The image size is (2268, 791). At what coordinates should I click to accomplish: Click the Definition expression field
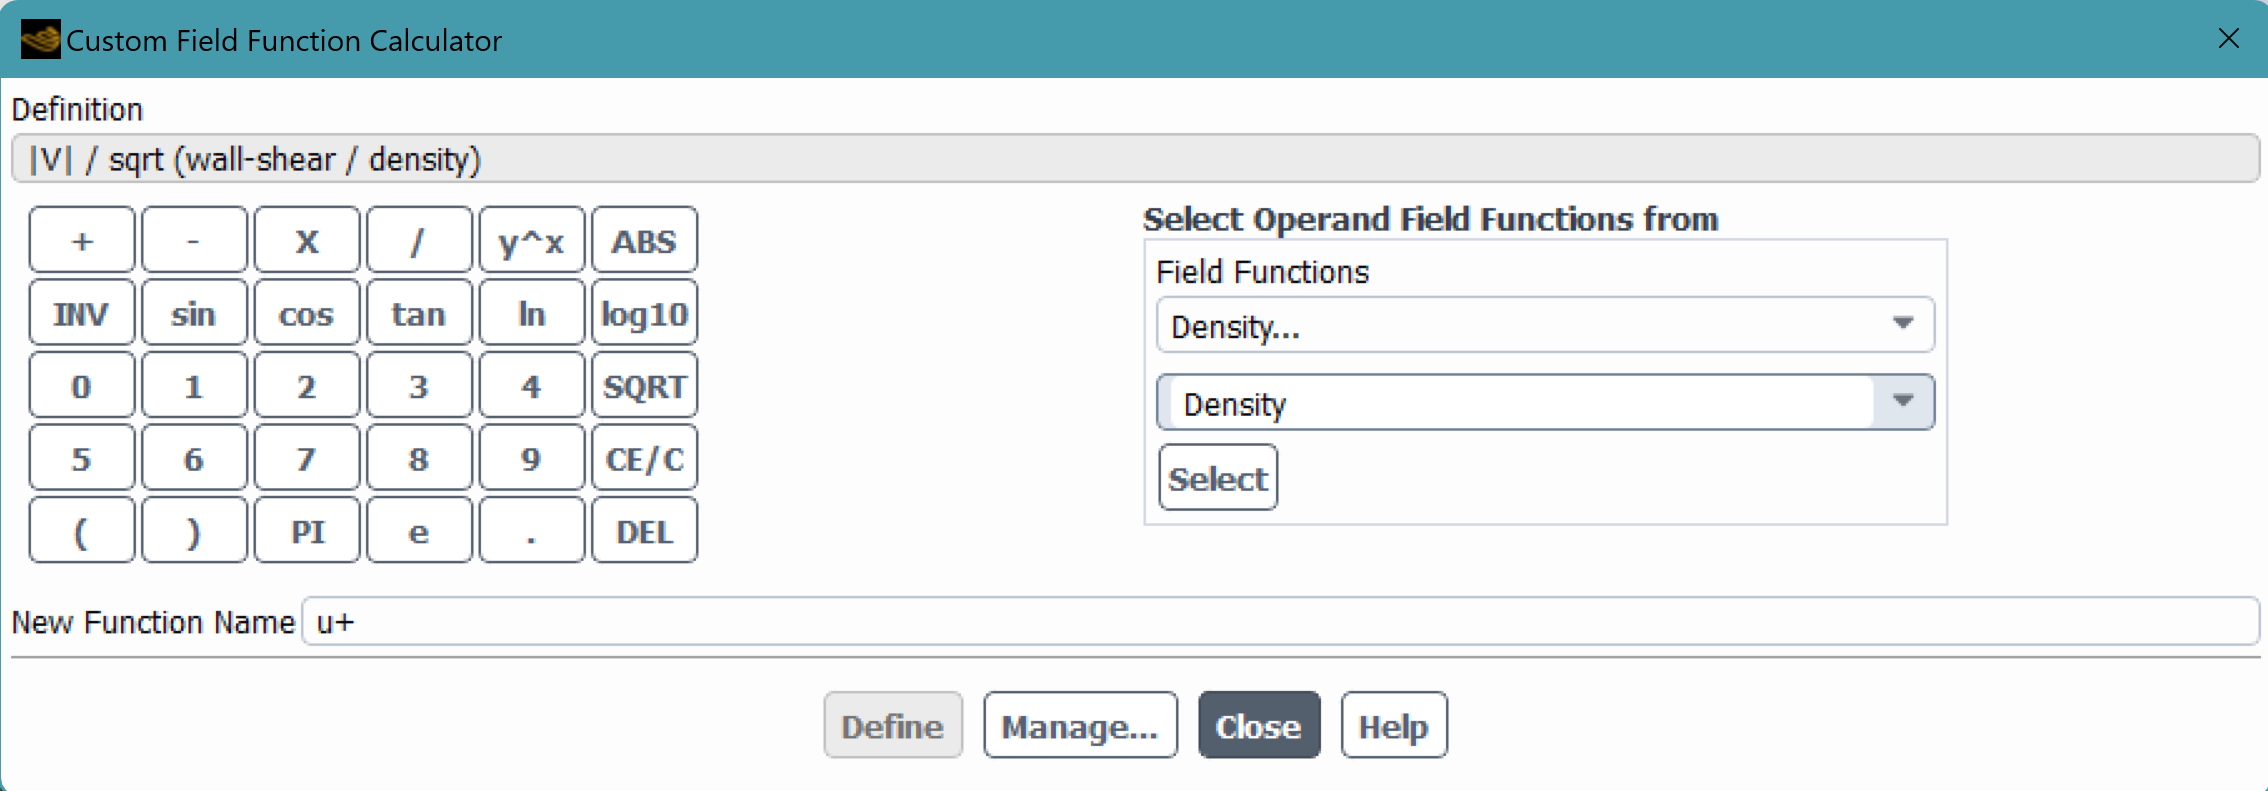pos(1134,159)
